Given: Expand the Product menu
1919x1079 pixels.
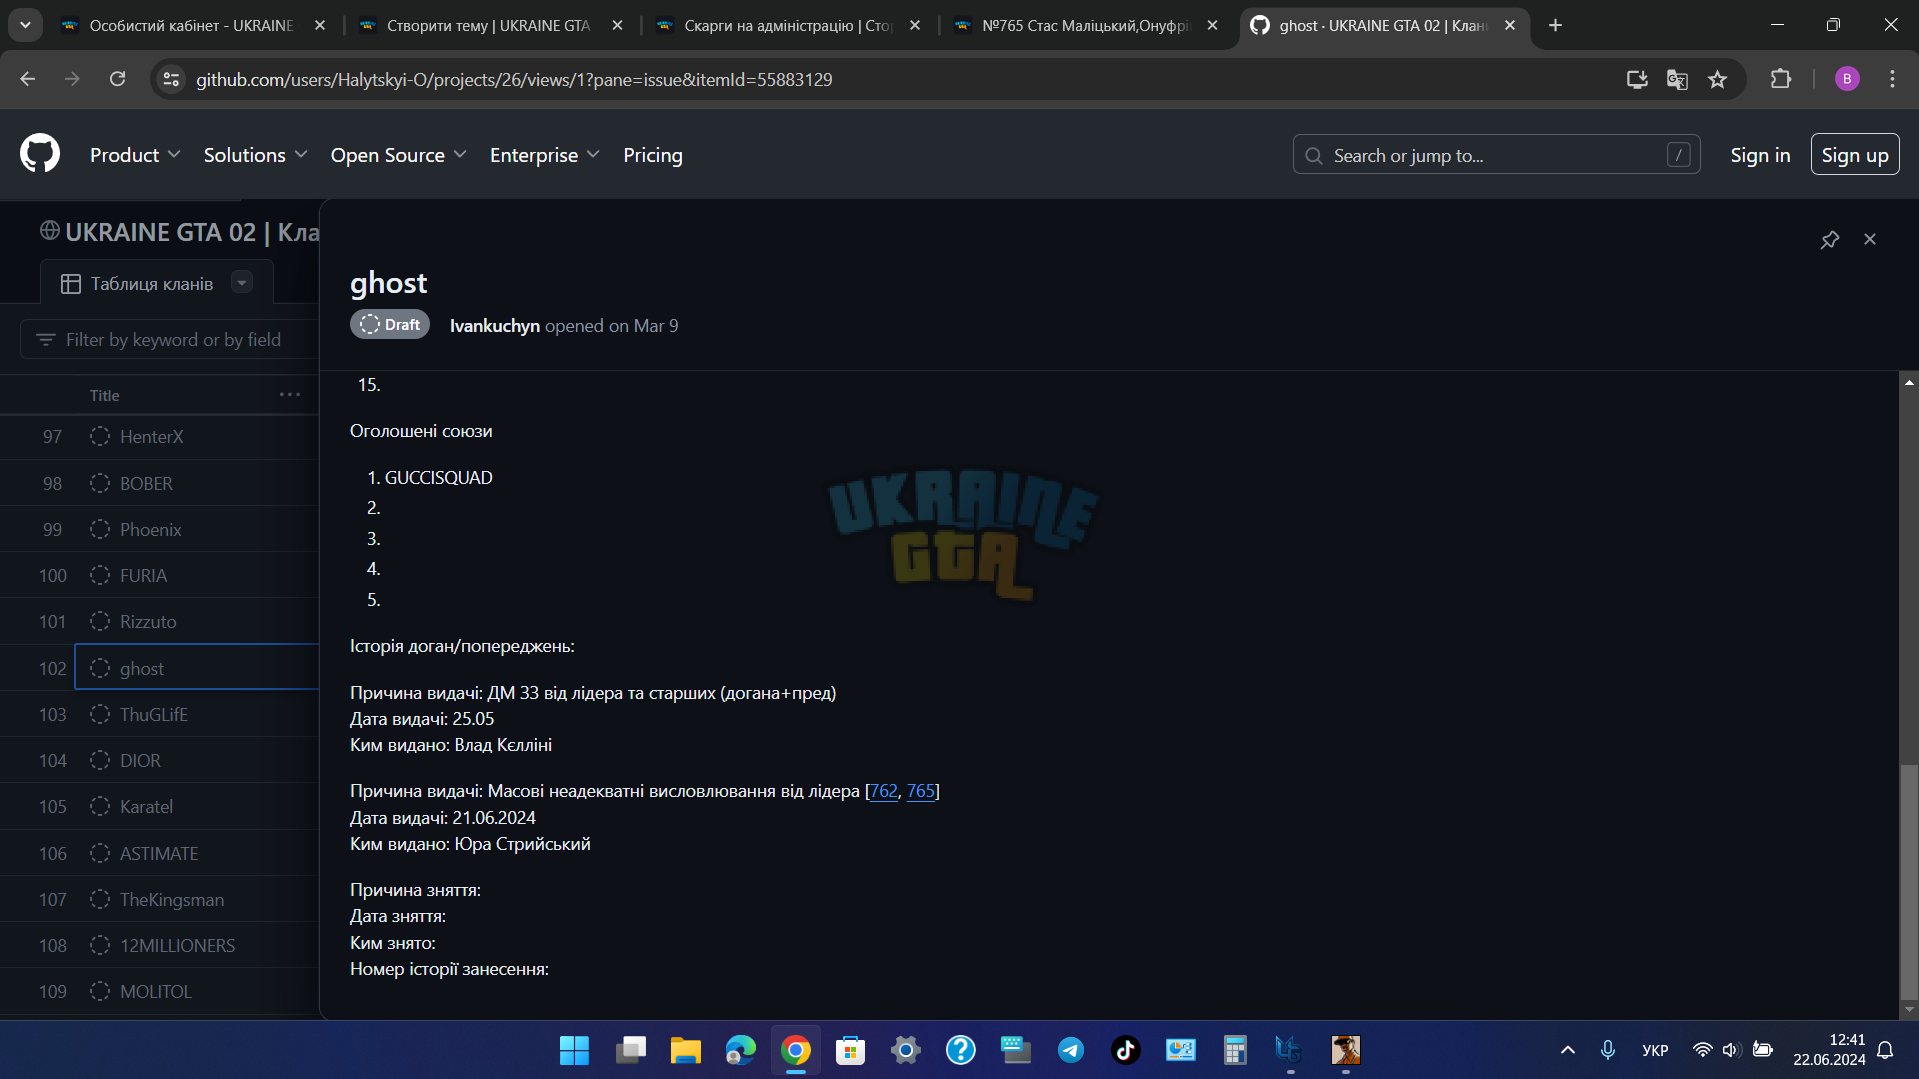Looking at the screenshot, I should tap(135, 155).
